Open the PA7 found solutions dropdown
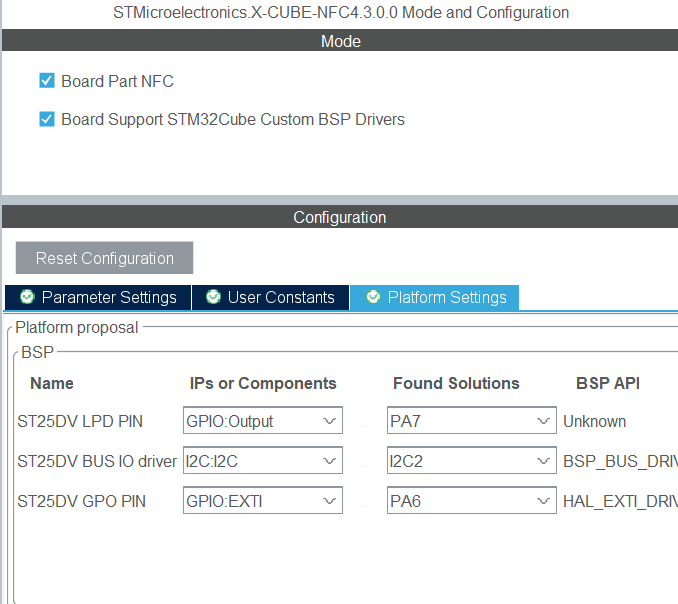This screenshot has height=604, width=678. (x=471, y=421)
